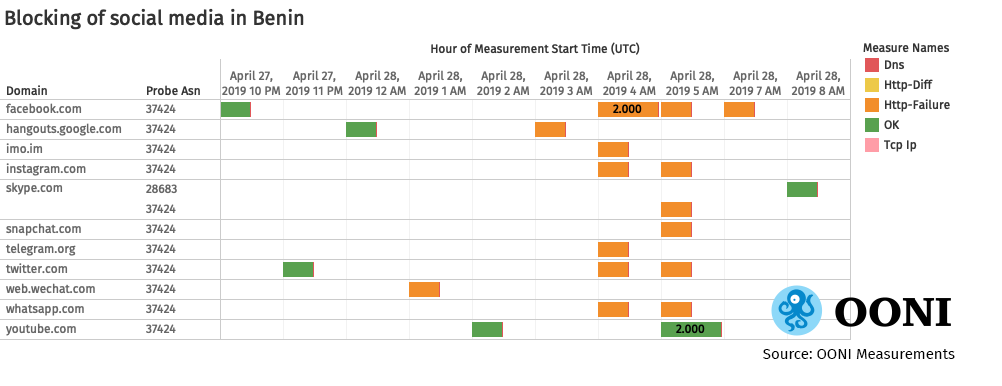The width and height of the screenshot is (1002, 386).
Task: Click the OK green legend swatch
Action: pyautogui.click(x=872, y=125)
